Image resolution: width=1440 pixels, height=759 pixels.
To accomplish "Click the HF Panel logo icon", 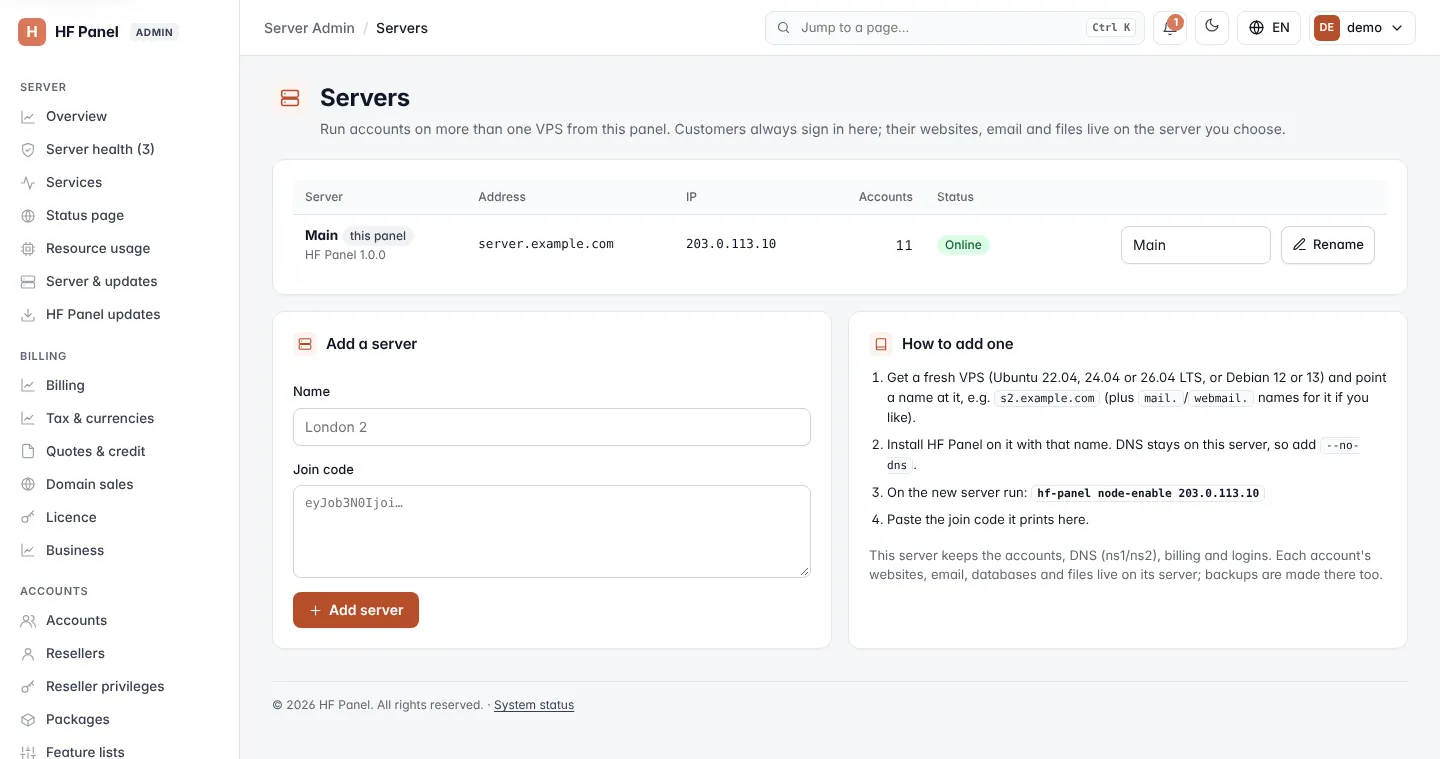I will [32, 32].
